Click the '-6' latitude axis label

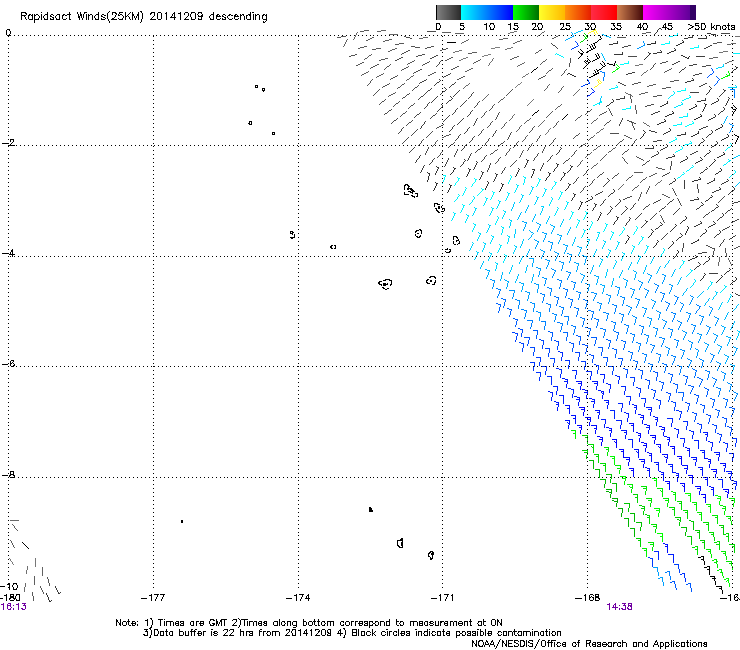point(8,363)
